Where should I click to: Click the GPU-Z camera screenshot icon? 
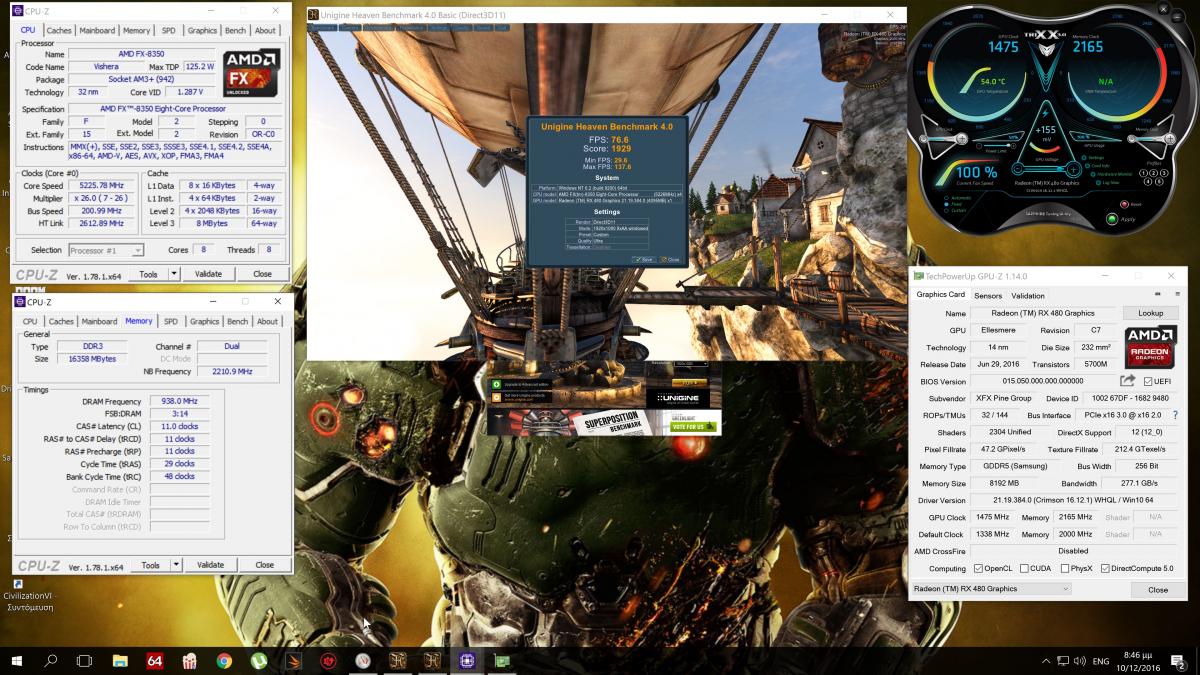point(1160,295)
